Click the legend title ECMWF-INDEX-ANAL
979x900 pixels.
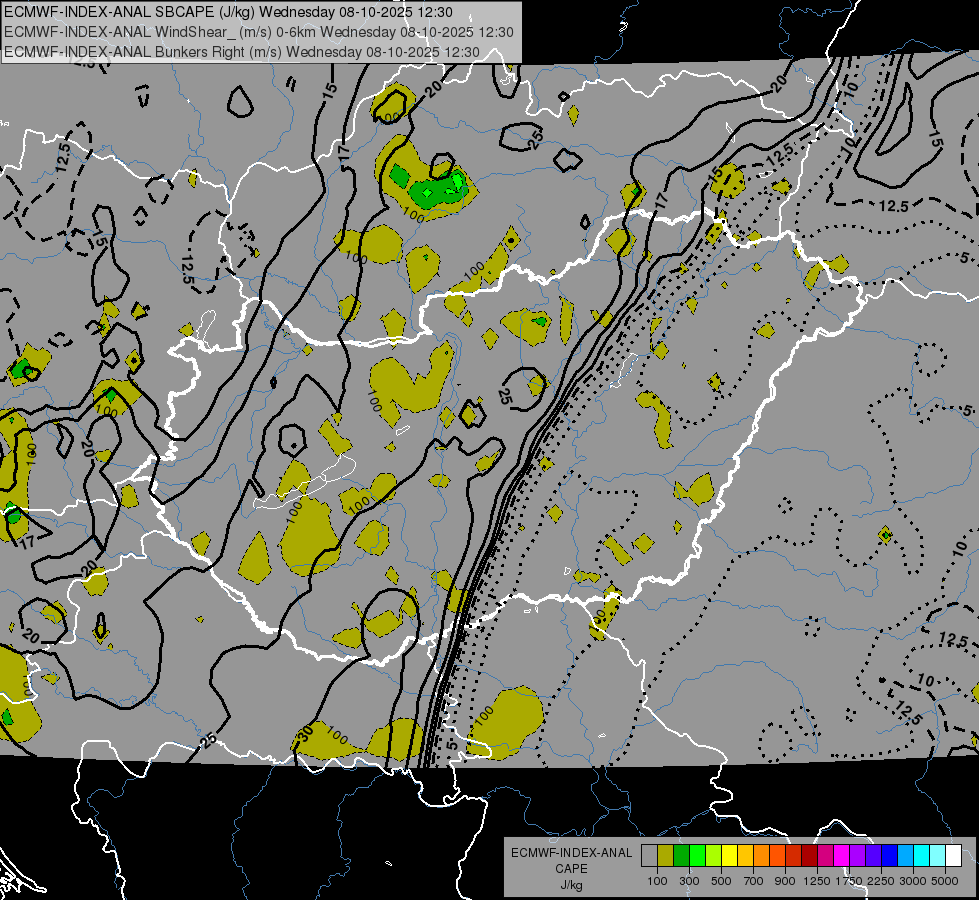571,853
